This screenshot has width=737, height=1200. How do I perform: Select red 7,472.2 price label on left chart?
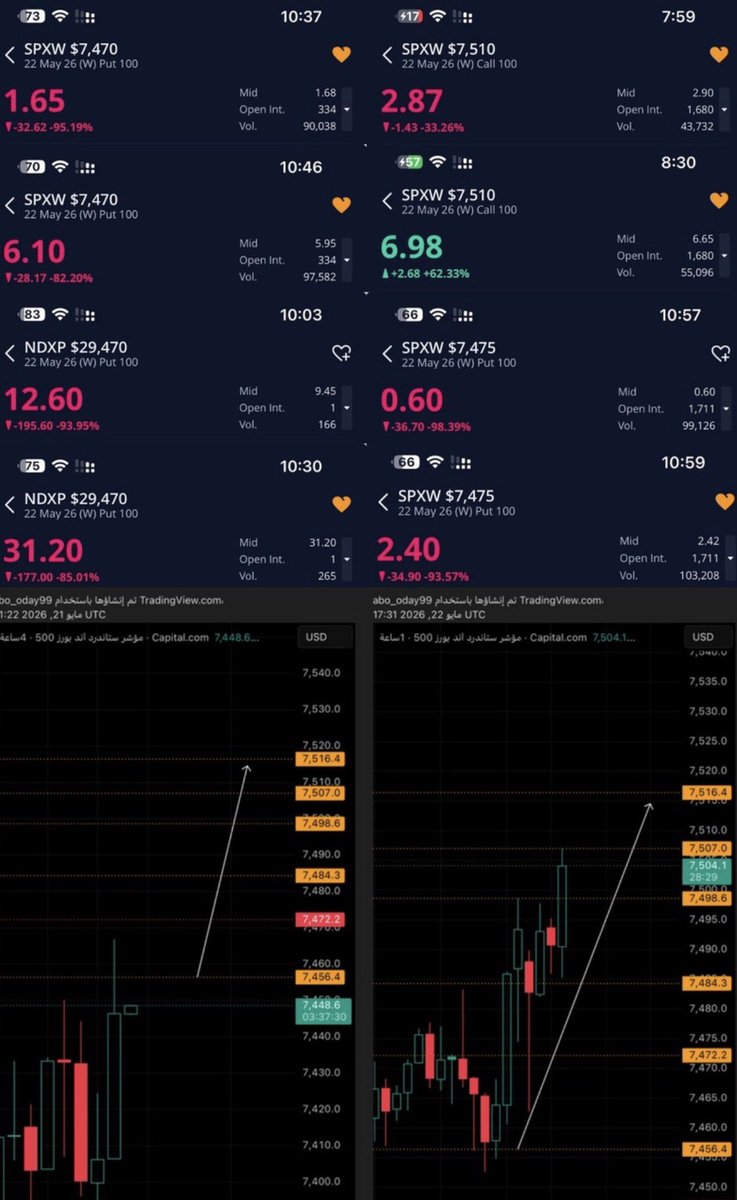tap(320, 919)
